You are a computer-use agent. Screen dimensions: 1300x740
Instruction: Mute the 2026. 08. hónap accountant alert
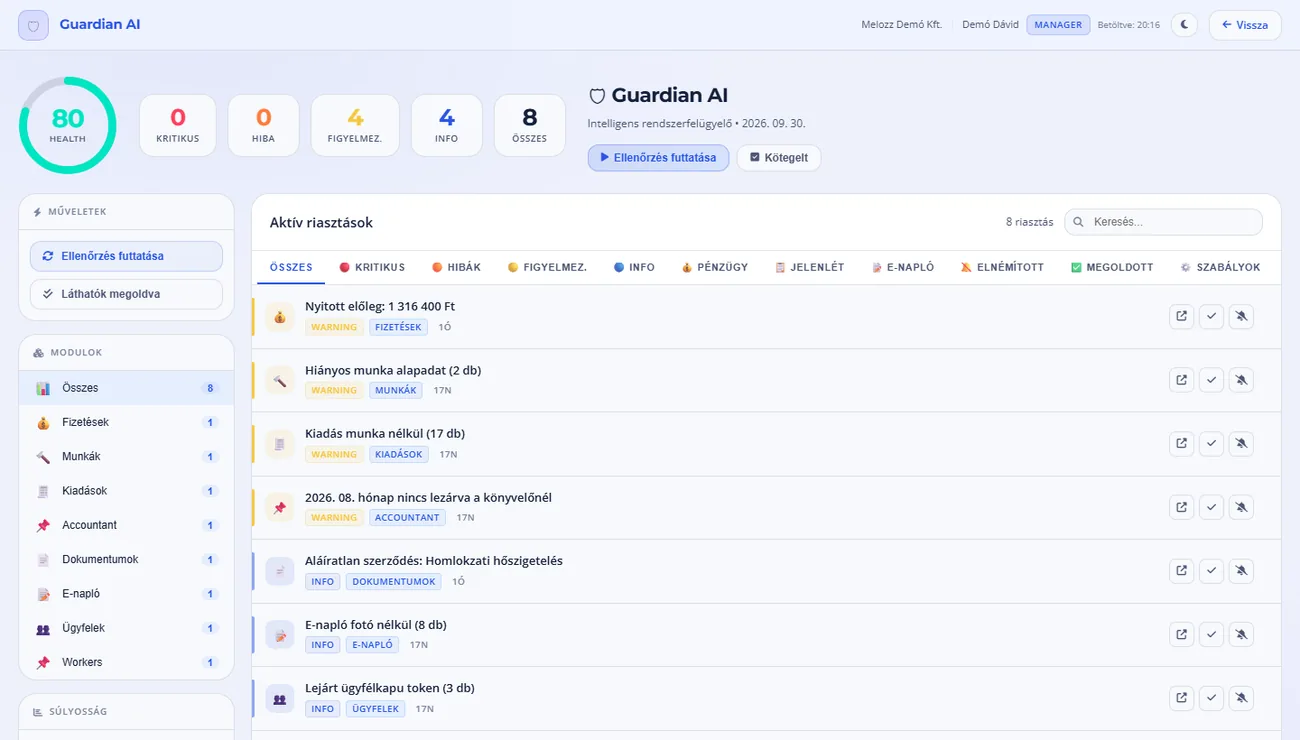coord(1241,507)
